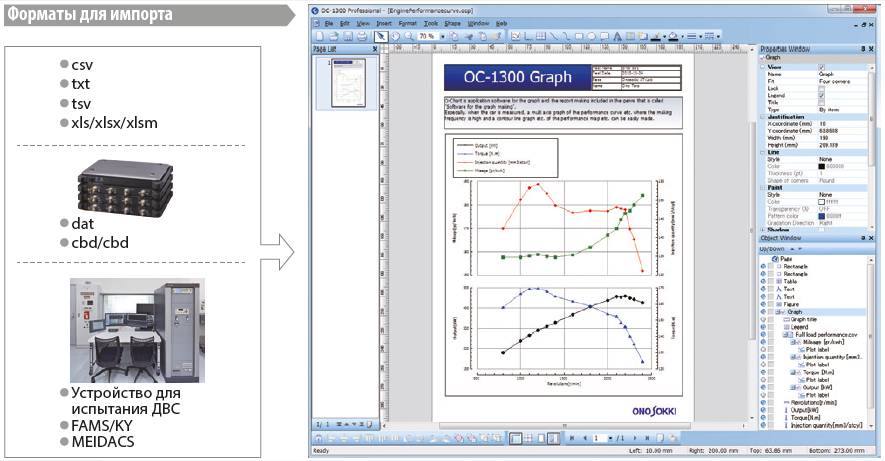Toggle visibility eye of Graph title
885x461 pixels.
pos(764,319)
